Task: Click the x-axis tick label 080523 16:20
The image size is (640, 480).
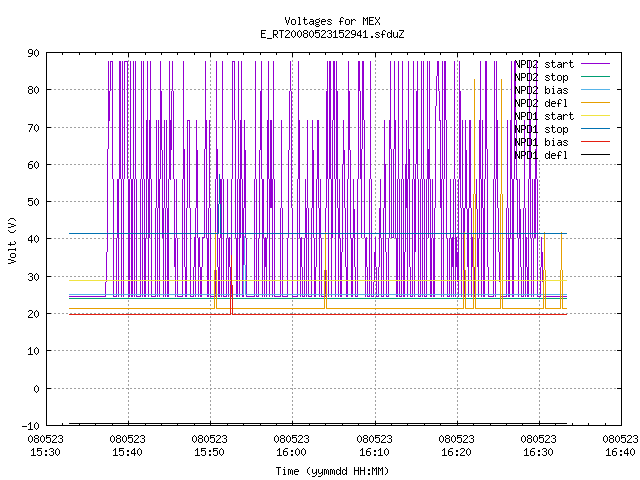Action: pos(456,445)
